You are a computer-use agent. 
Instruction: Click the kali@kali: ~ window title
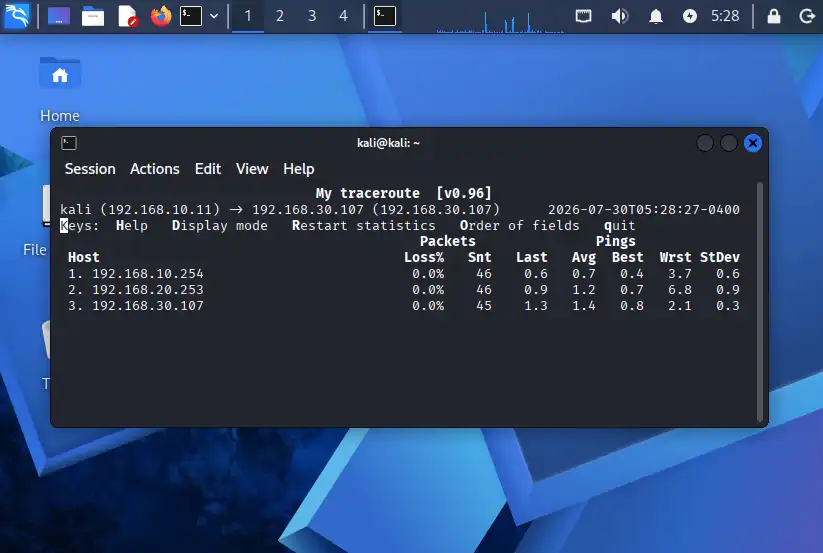(388, 143)
